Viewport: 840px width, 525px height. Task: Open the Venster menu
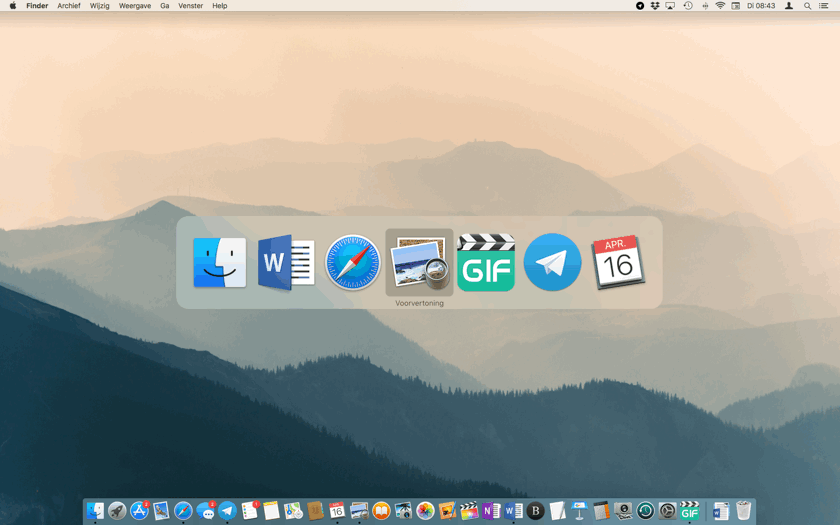coord(191,6)
